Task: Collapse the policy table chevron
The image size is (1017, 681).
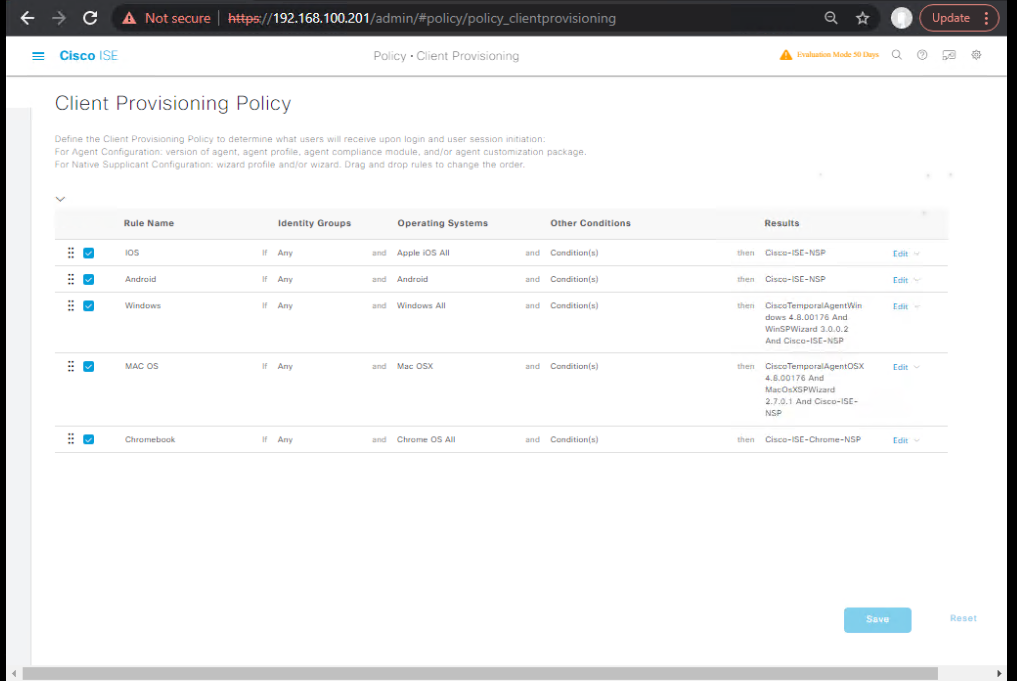Action: [60, 199]
